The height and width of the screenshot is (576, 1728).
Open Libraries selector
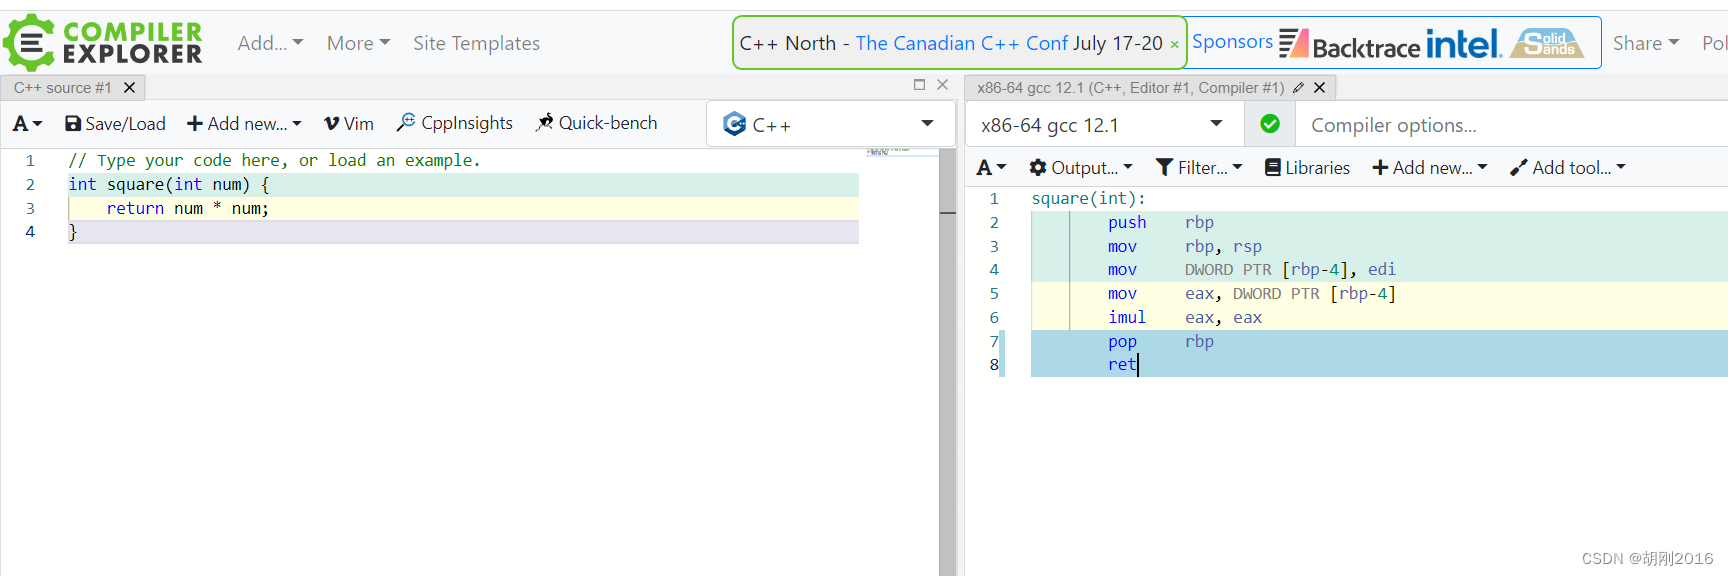1307,168
